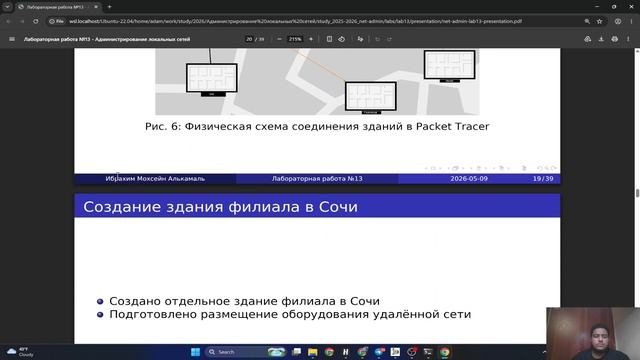Click the middle building thumbnail in the figure
Screen dimensions: 640x360
(x=371, y=97)
